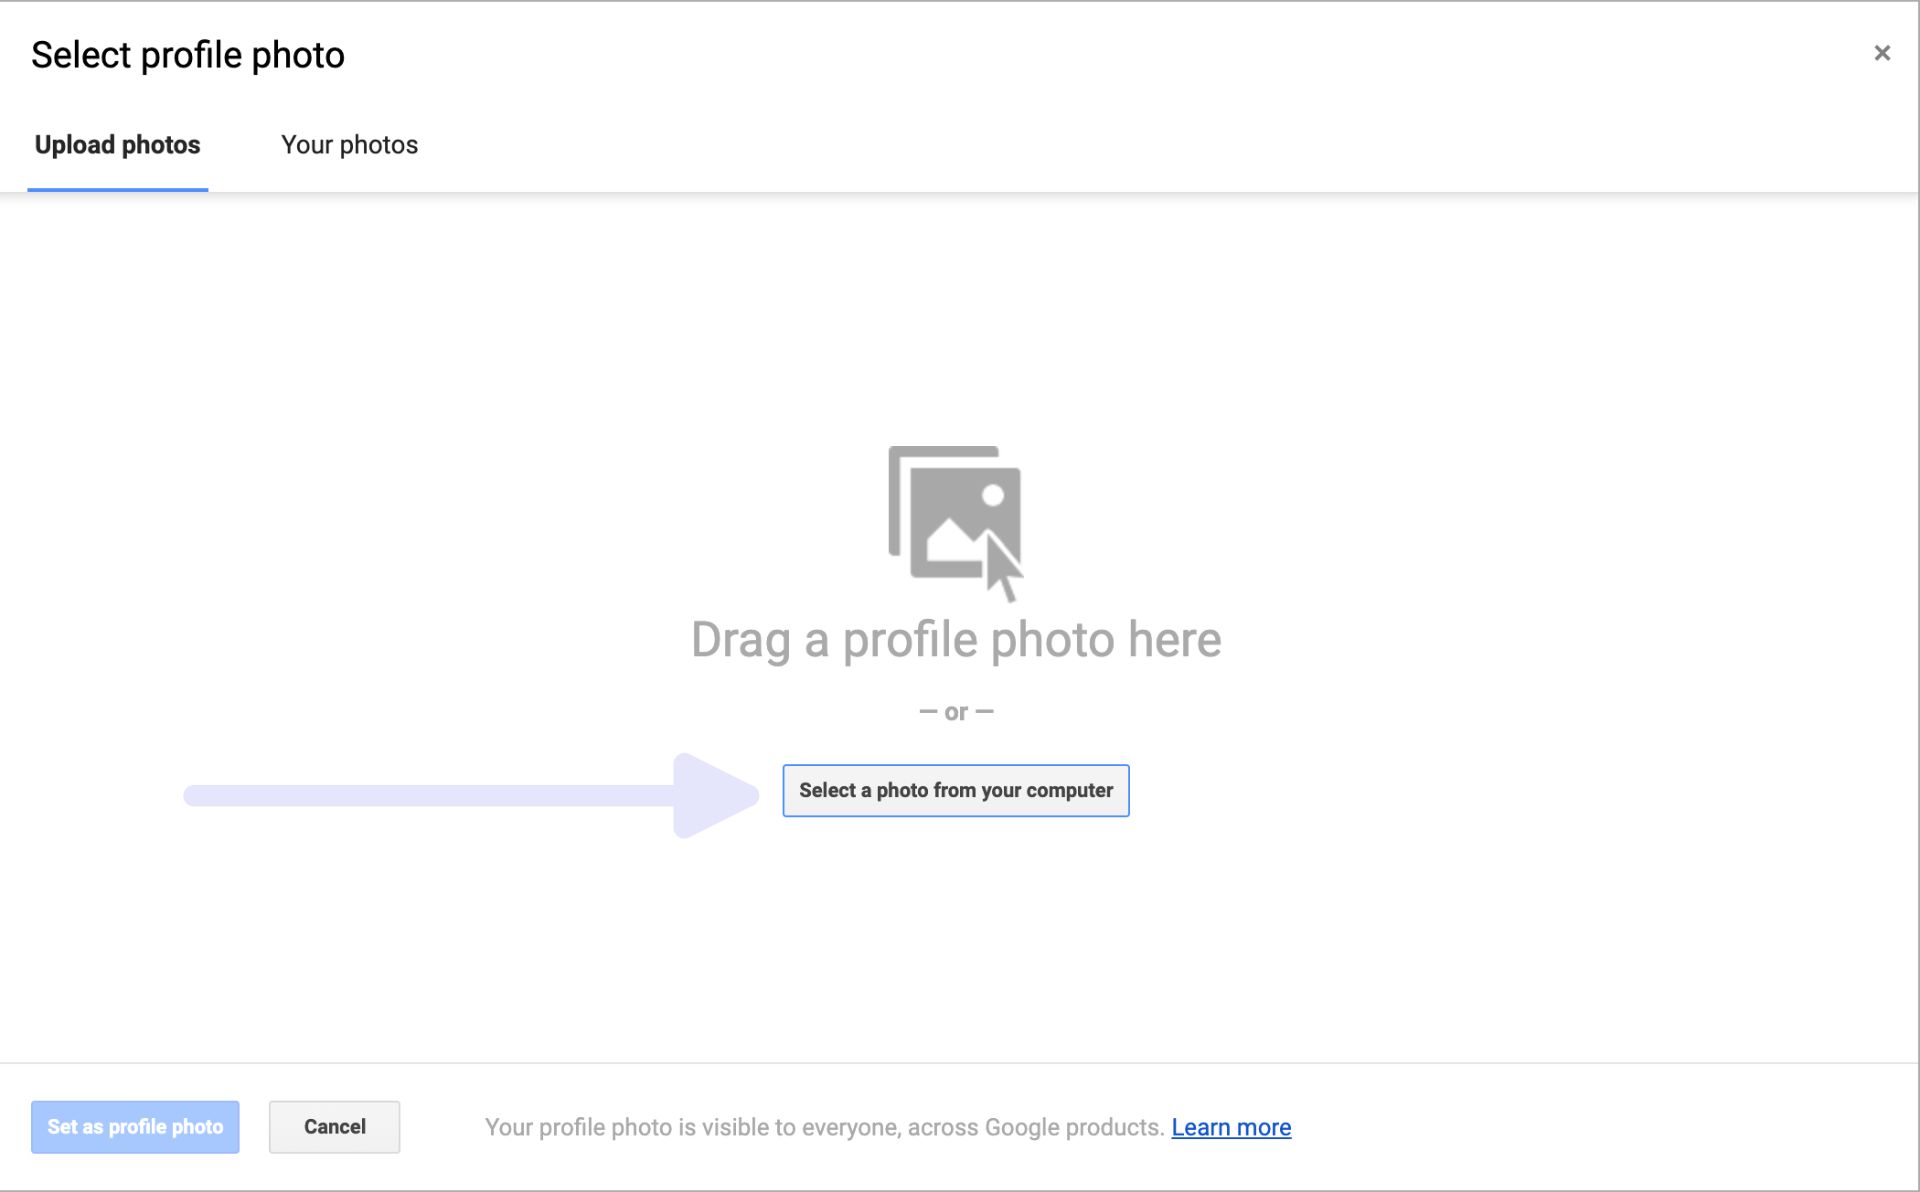Click the blue underline beneath Upload photos

[117, 188]
